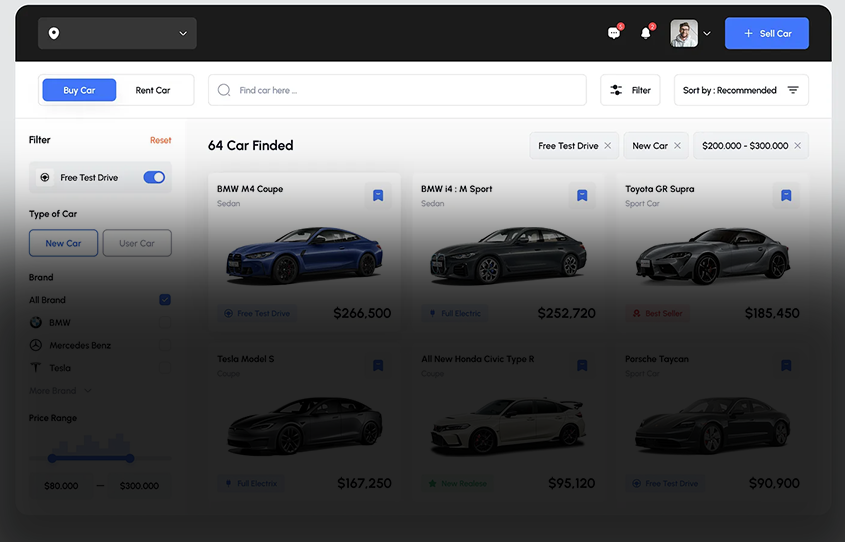This screenshot has height=542, width=845.
Task: Uncheck the All Brand checkbox
Action: point(165,300)
